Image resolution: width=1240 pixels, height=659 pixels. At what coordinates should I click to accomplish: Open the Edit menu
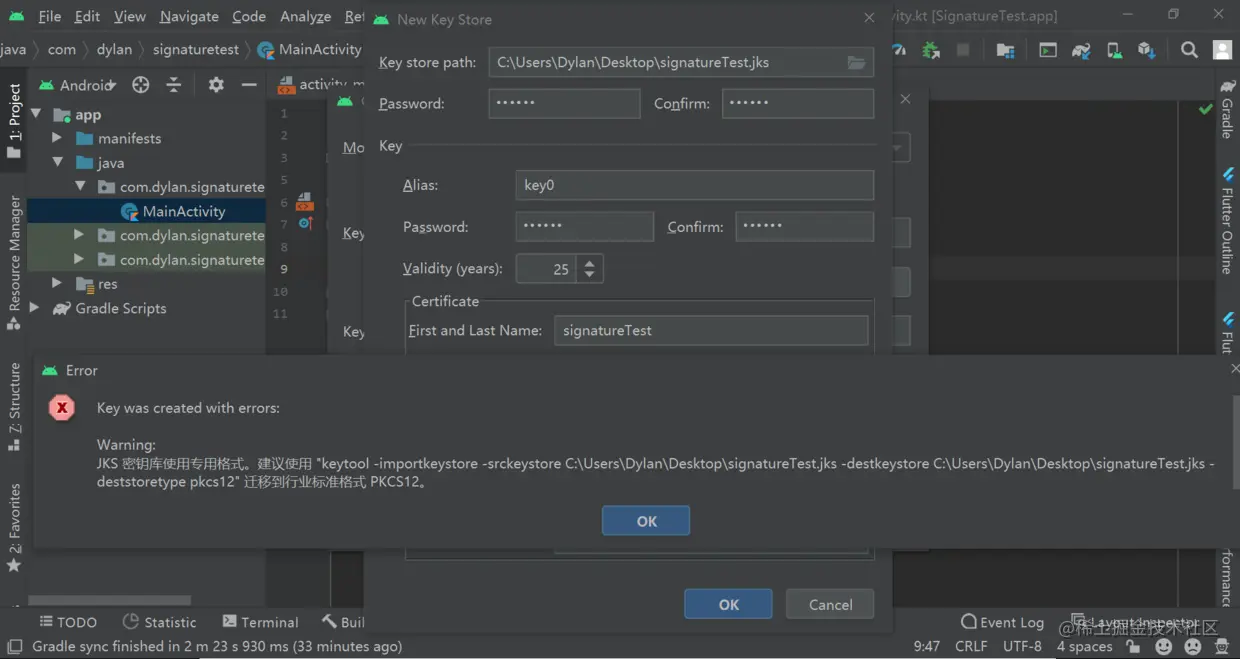click(87, 16)
